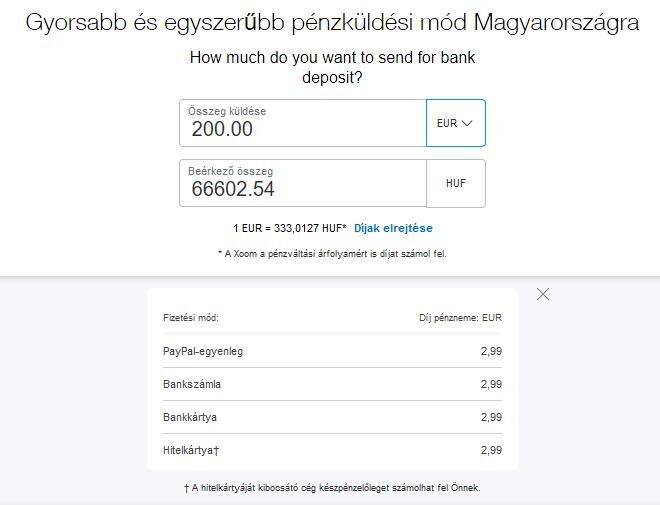This screenshot has height=505, width=660.
Task: Select the PayPal-egyenleg payment row
Action: coord(333,351)
